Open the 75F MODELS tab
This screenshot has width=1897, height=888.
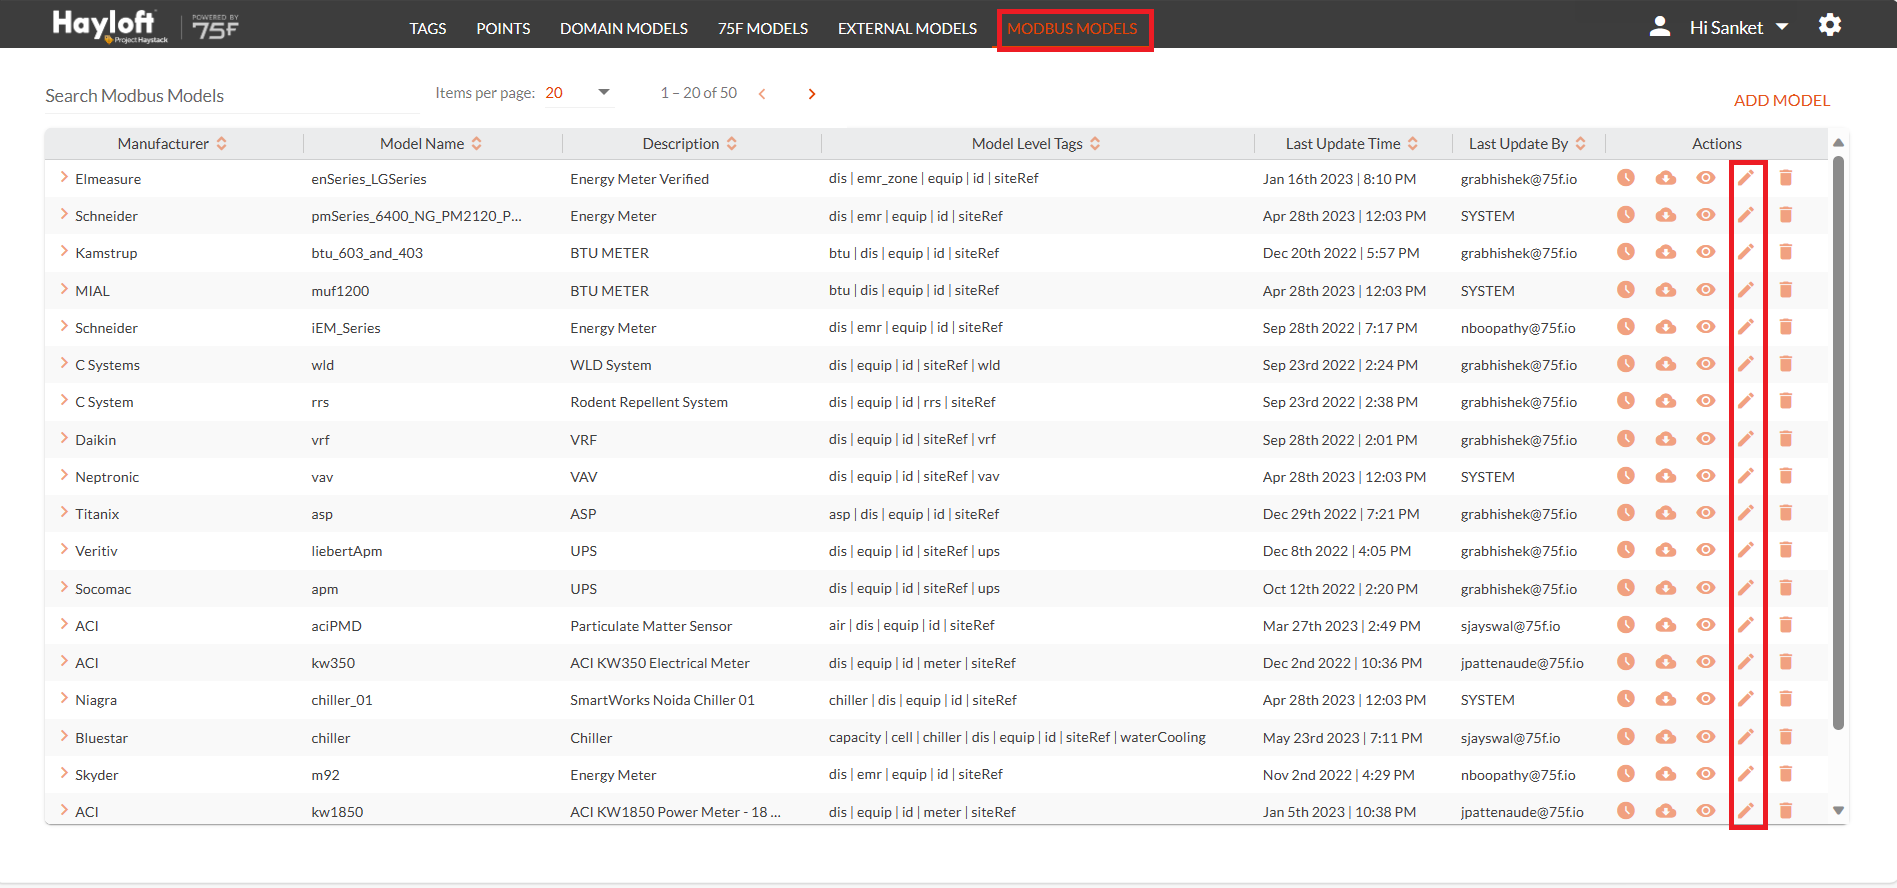763,28
